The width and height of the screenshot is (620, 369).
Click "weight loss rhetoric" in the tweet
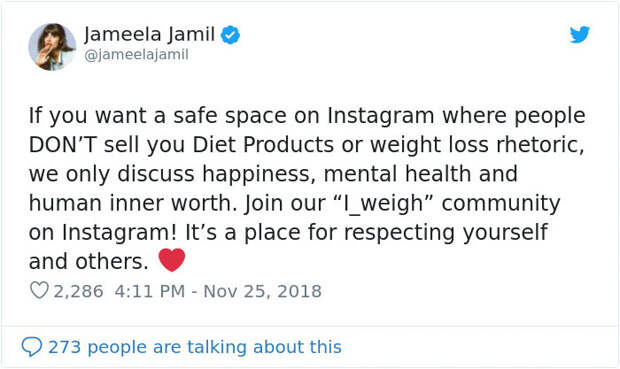[477, 145]
